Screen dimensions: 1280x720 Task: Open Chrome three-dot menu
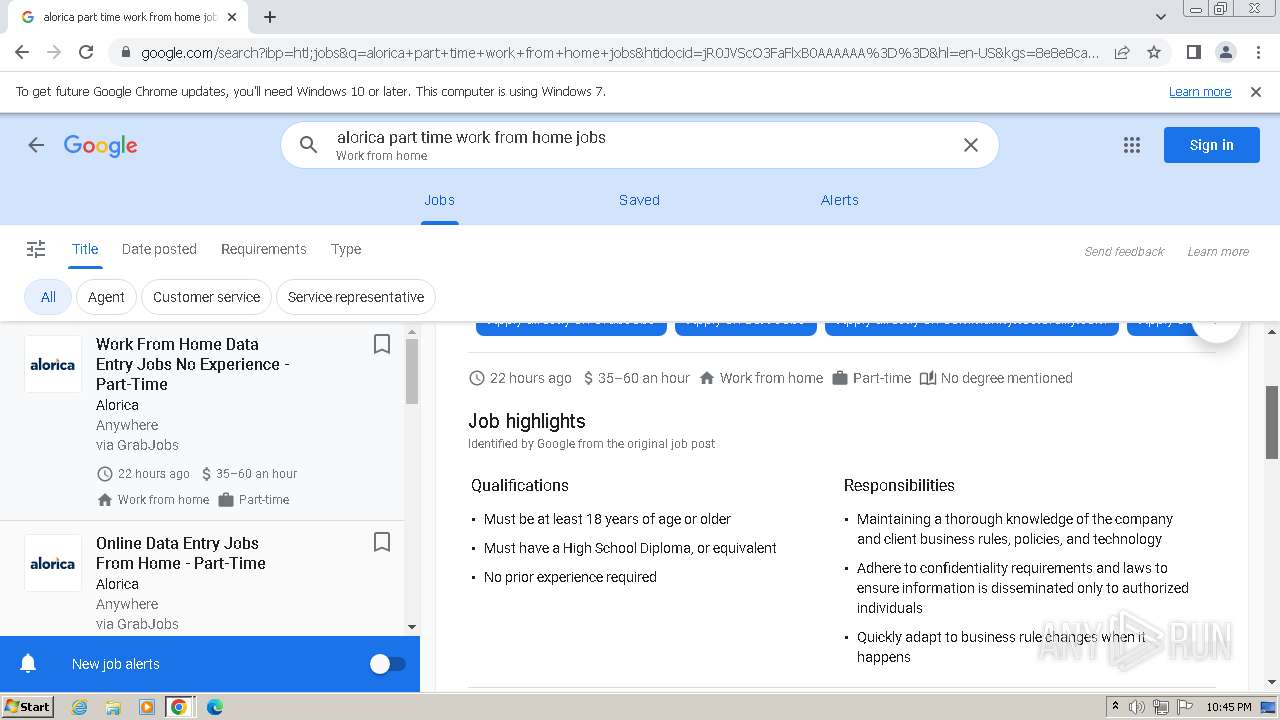click(x=1258, y=52)
